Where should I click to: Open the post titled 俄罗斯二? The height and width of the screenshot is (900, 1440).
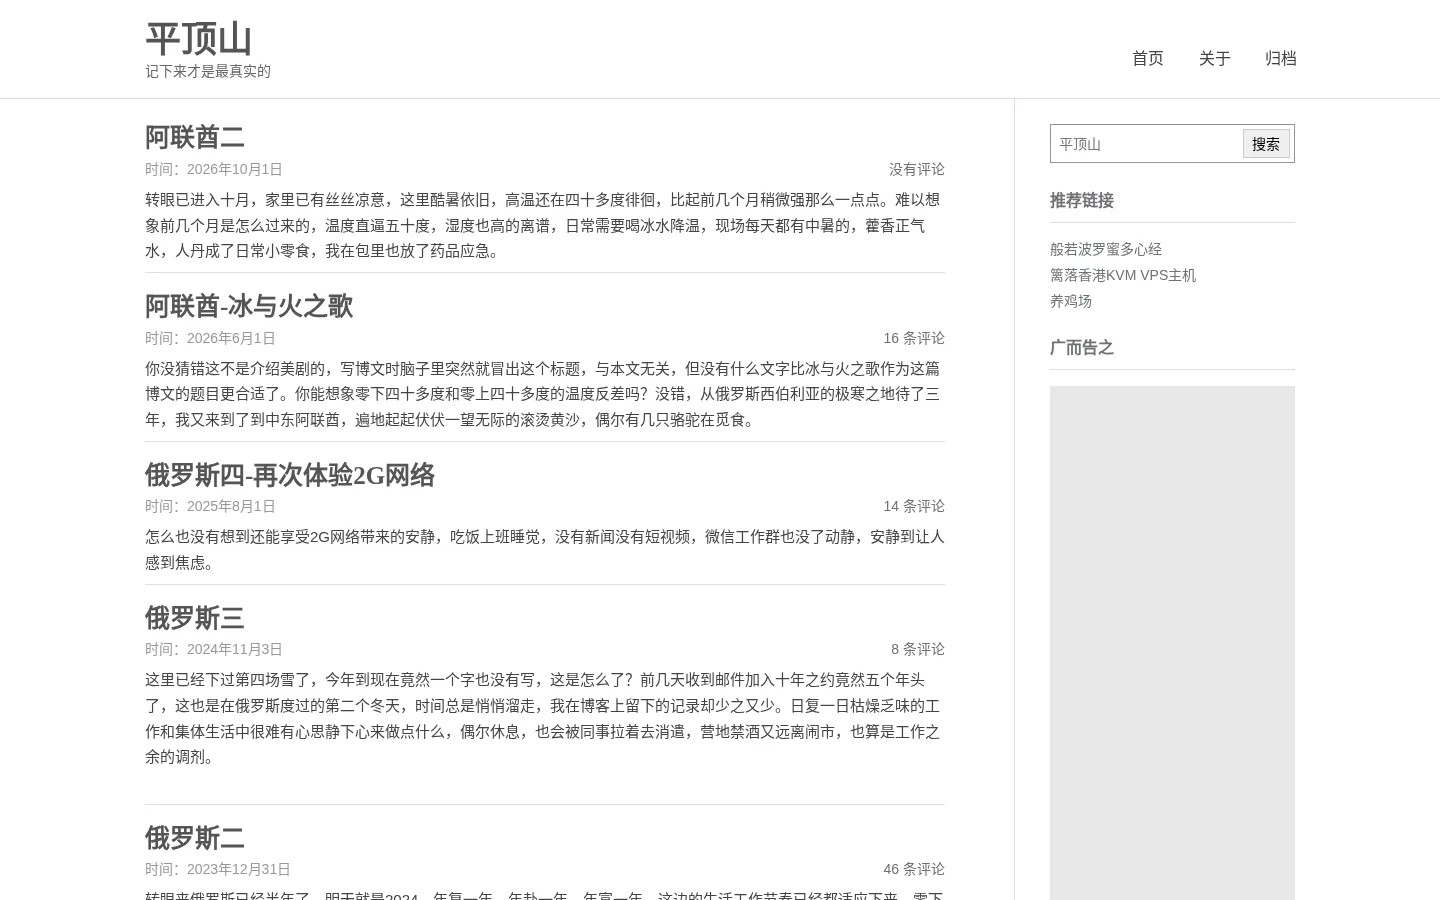195,838
